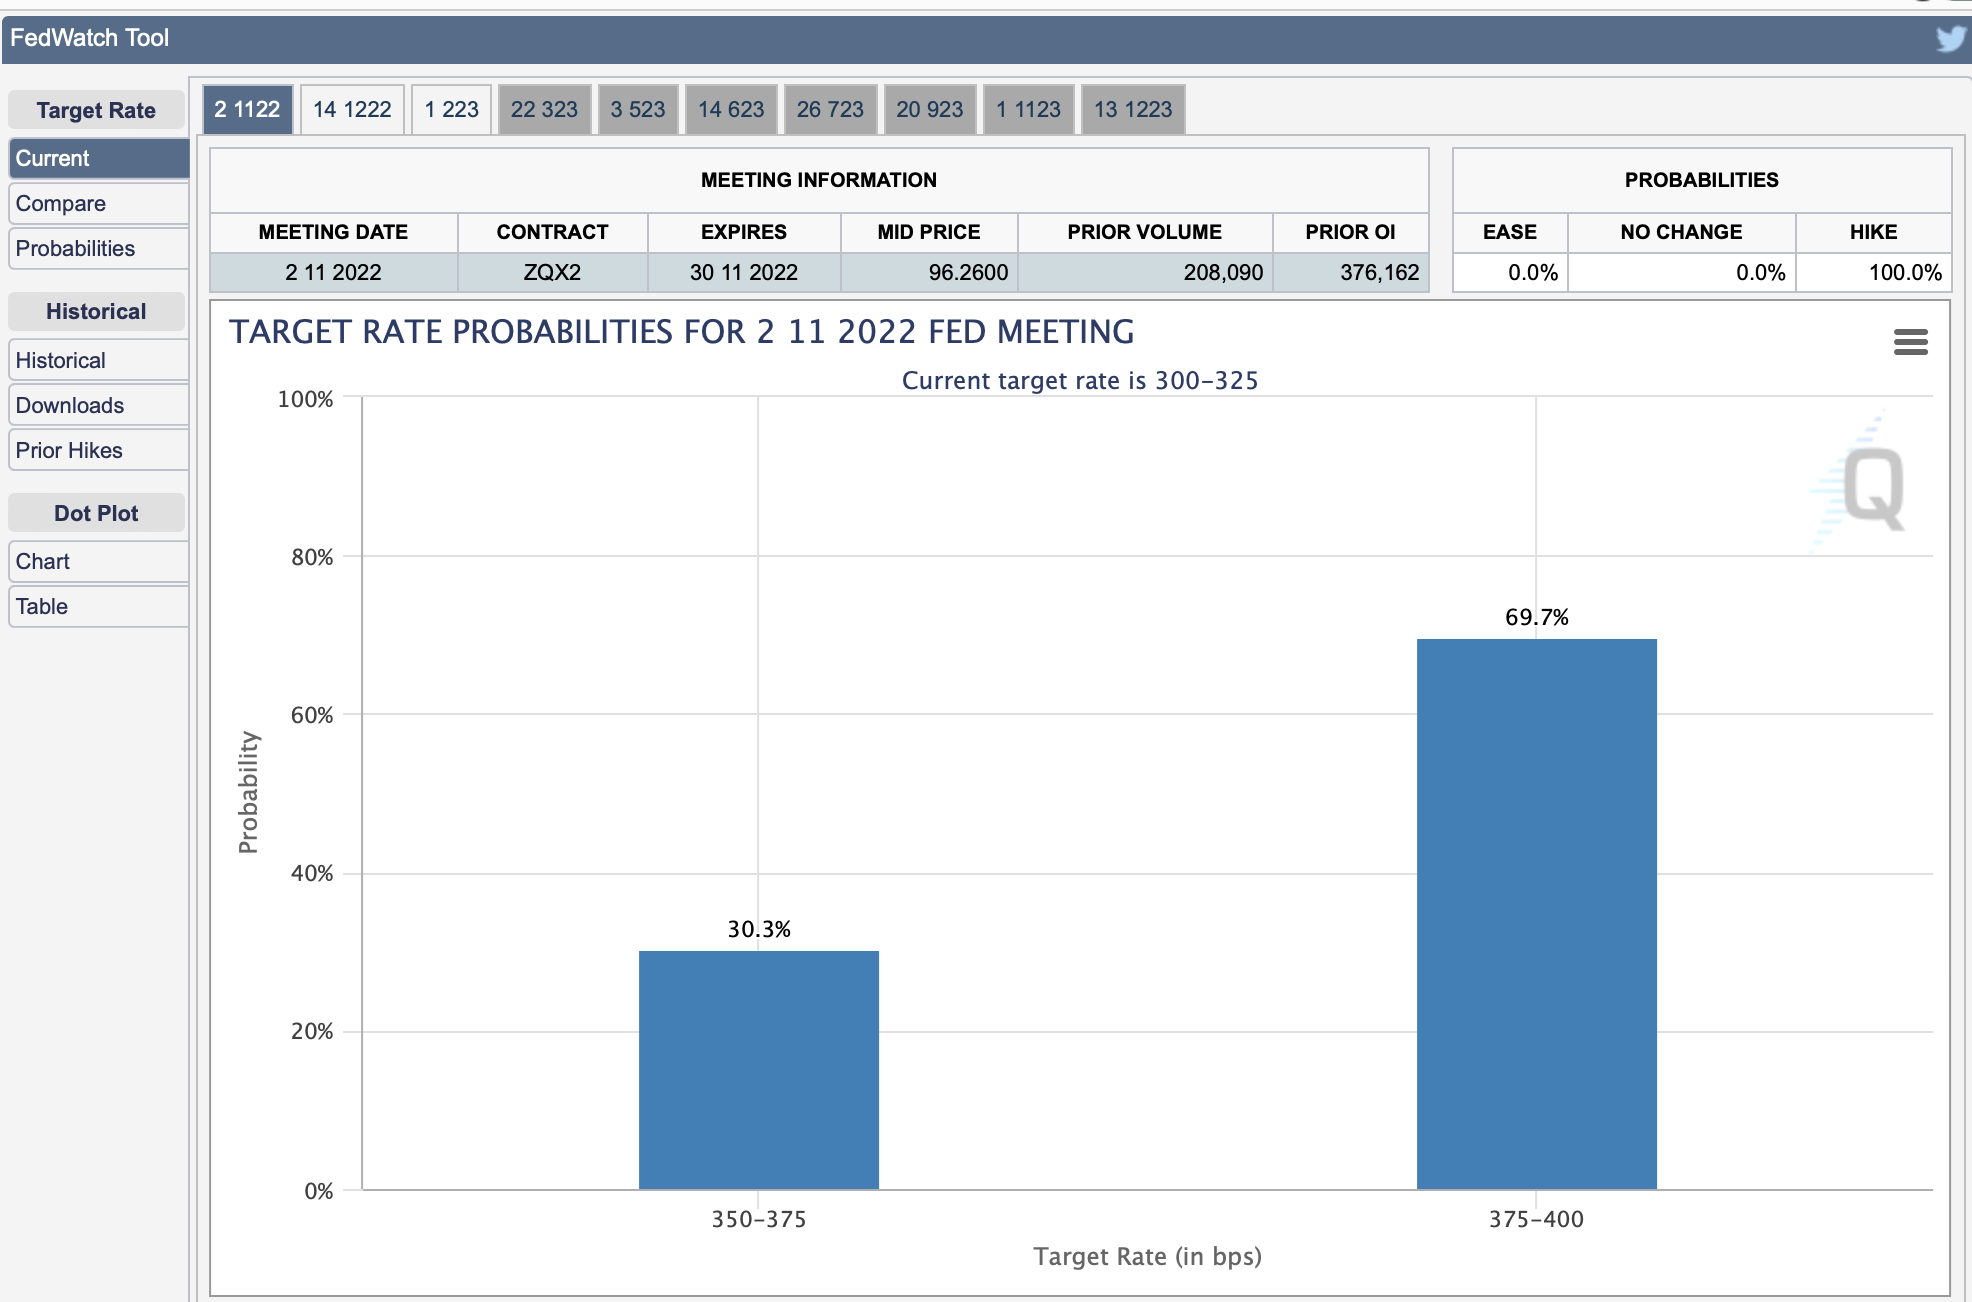The width and height of the screenshot is (1972, 1302).
Task: Click the Target Rate section header
Action: tap(96, 110)
